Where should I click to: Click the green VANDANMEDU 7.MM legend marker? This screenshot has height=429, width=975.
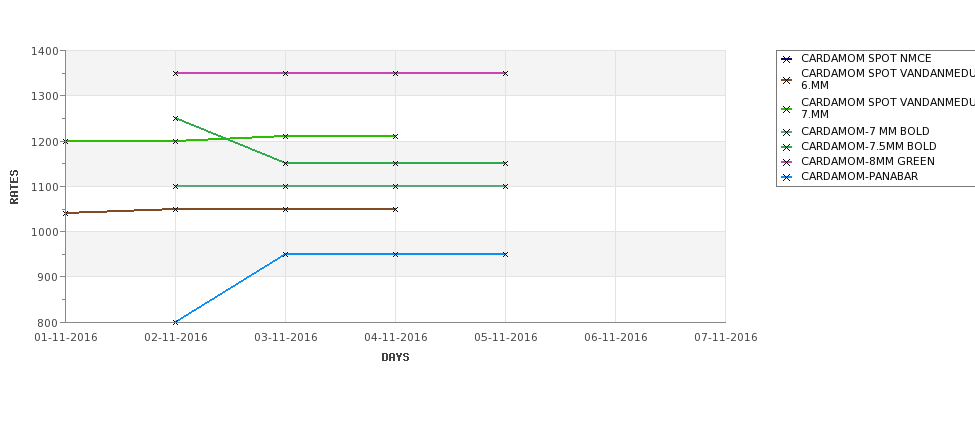[787, 109]
